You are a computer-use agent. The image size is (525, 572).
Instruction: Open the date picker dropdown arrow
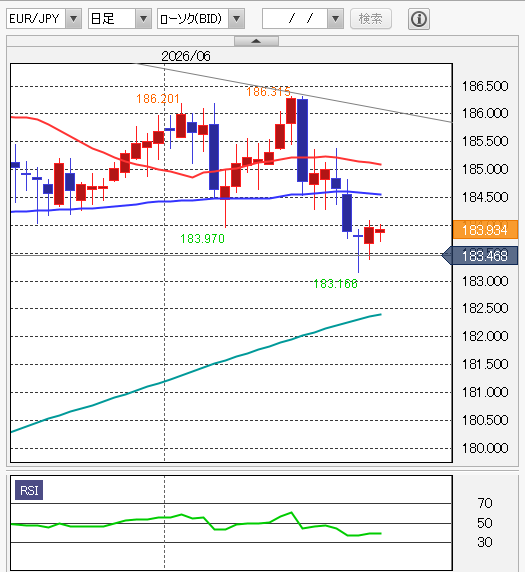tap(335, 19)
